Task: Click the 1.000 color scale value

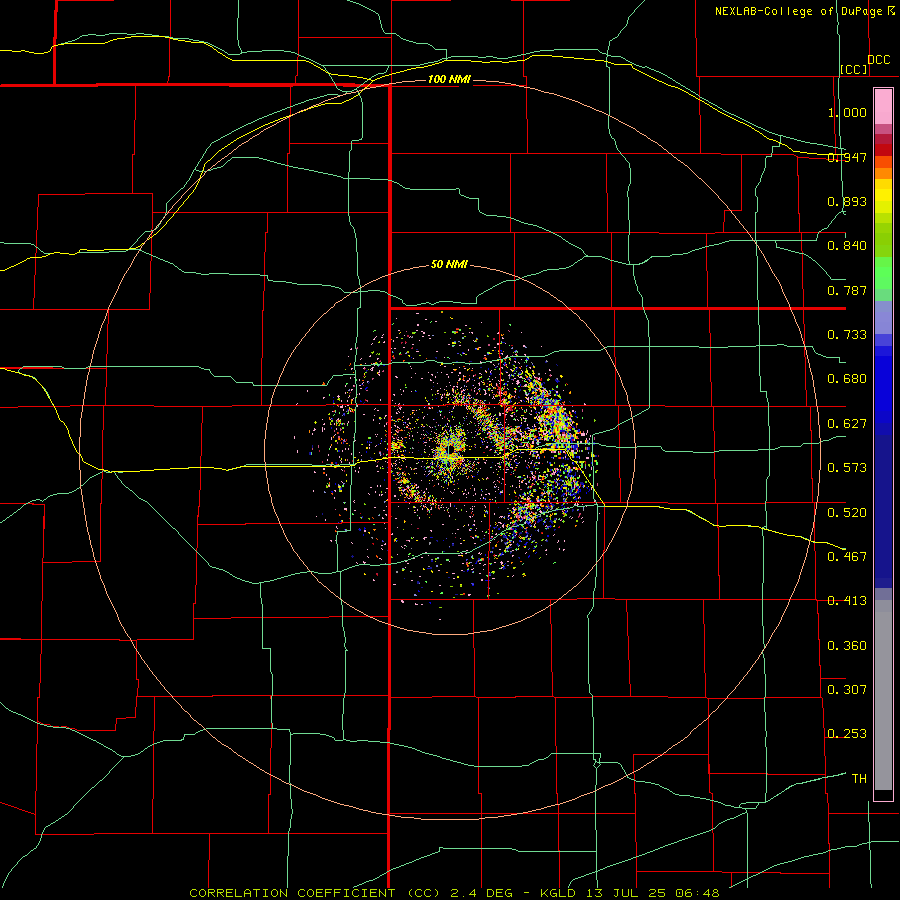Action: point(847,112)
